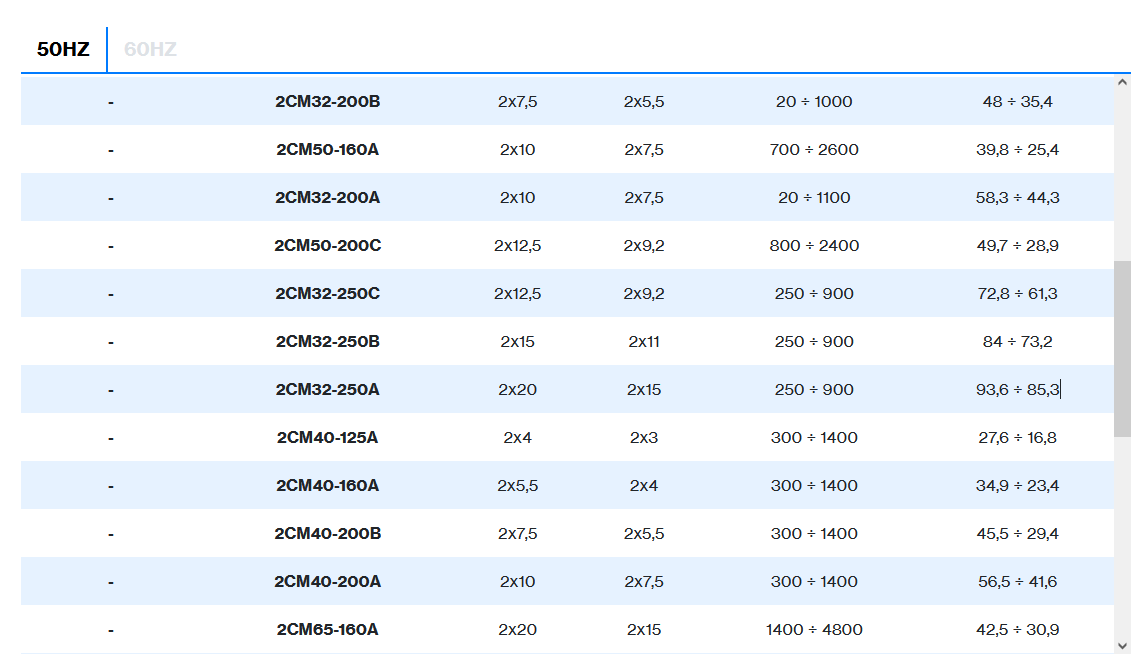
Task: Click model name 2CM32-250C
Action: (x=327, y=293)
